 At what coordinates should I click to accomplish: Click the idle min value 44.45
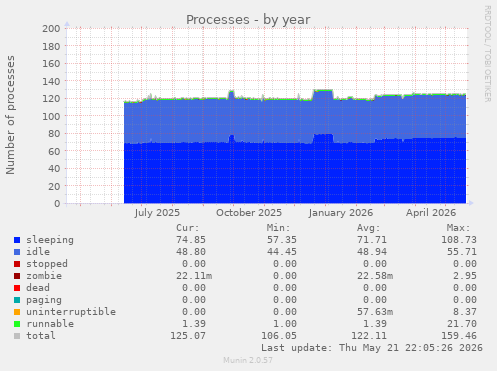pos(282,252)
